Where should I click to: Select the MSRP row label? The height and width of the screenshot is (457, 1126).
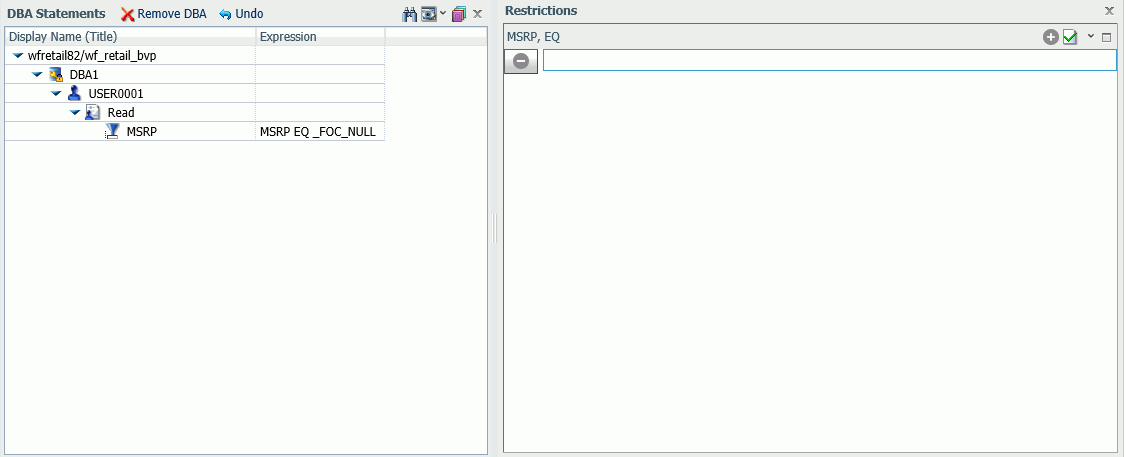pyautogui.click(x=141, y=131)
